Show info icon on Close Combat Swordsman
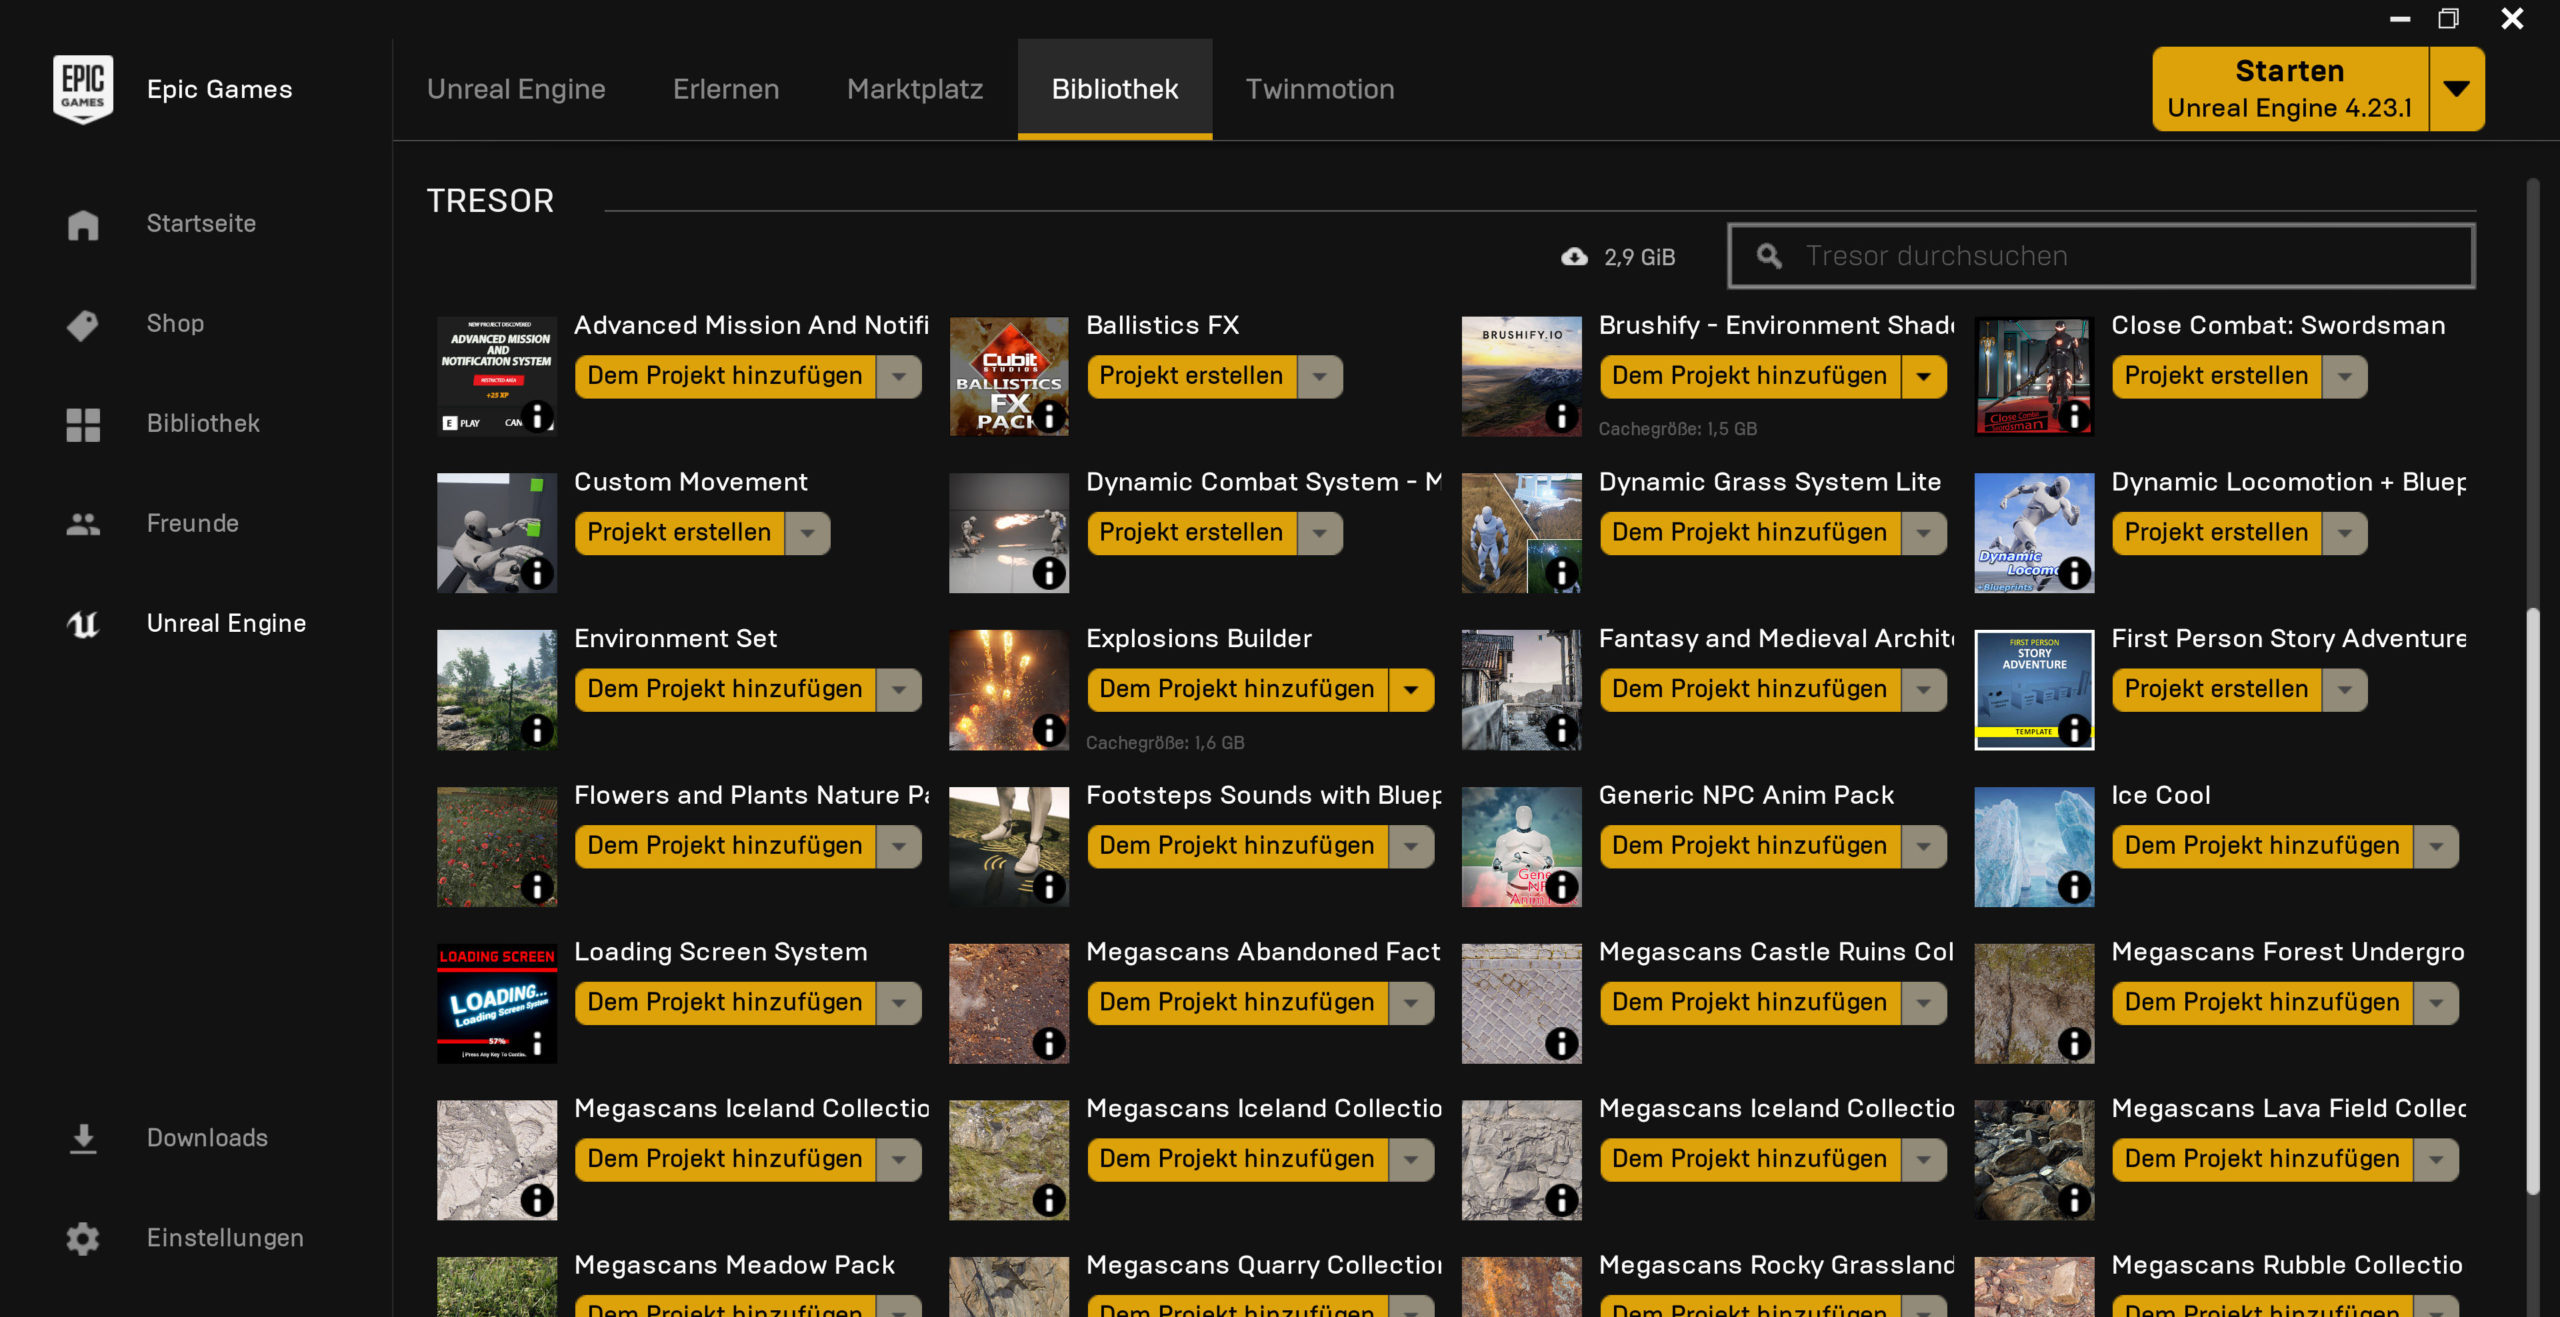The image size is (2560, 1317). (x=2074, y=416)
